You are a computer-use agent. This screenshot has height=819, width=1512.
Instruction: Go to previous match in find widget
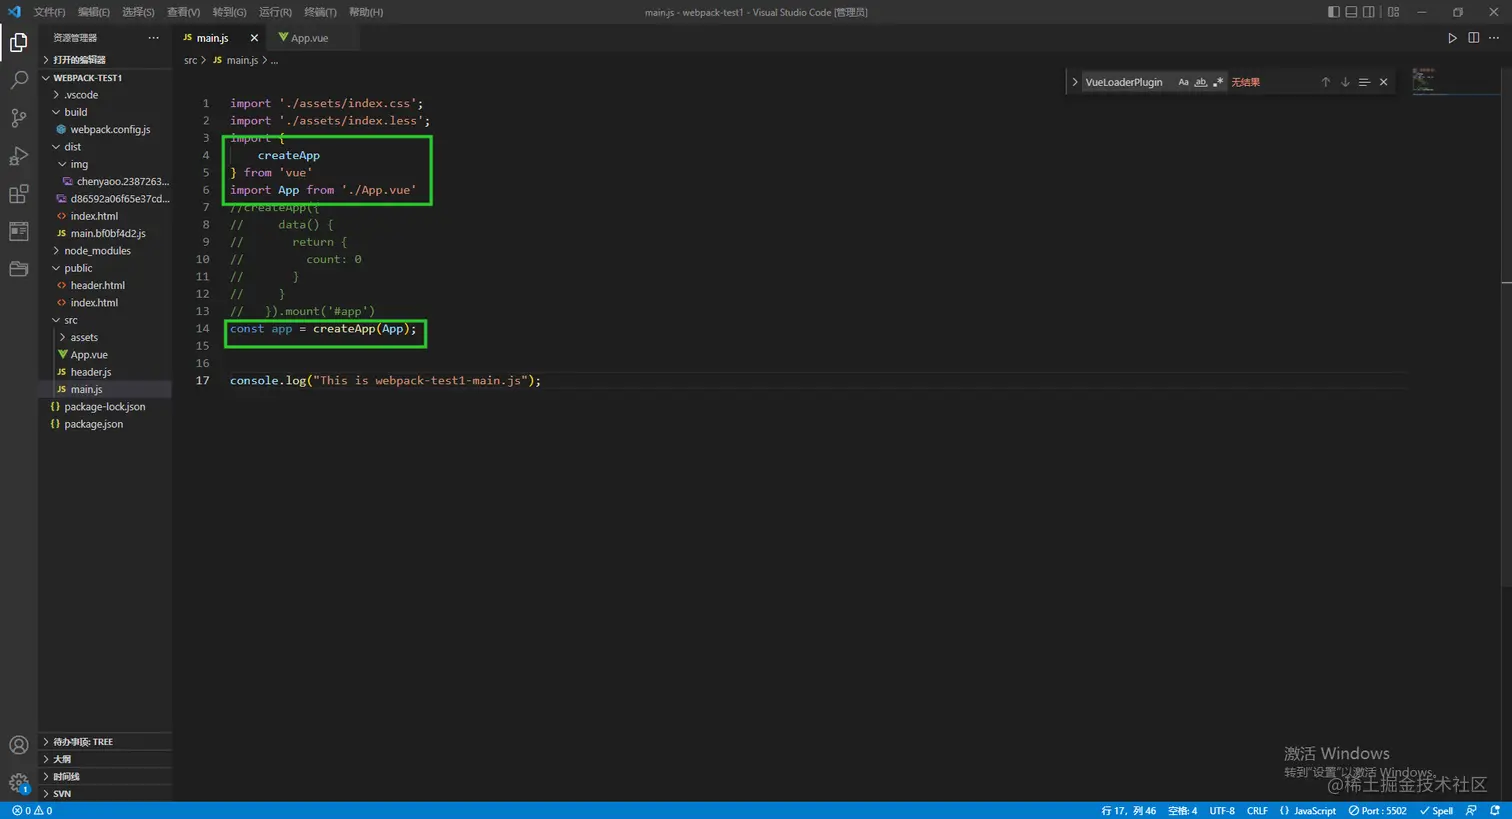click(x=1326, y=82)
